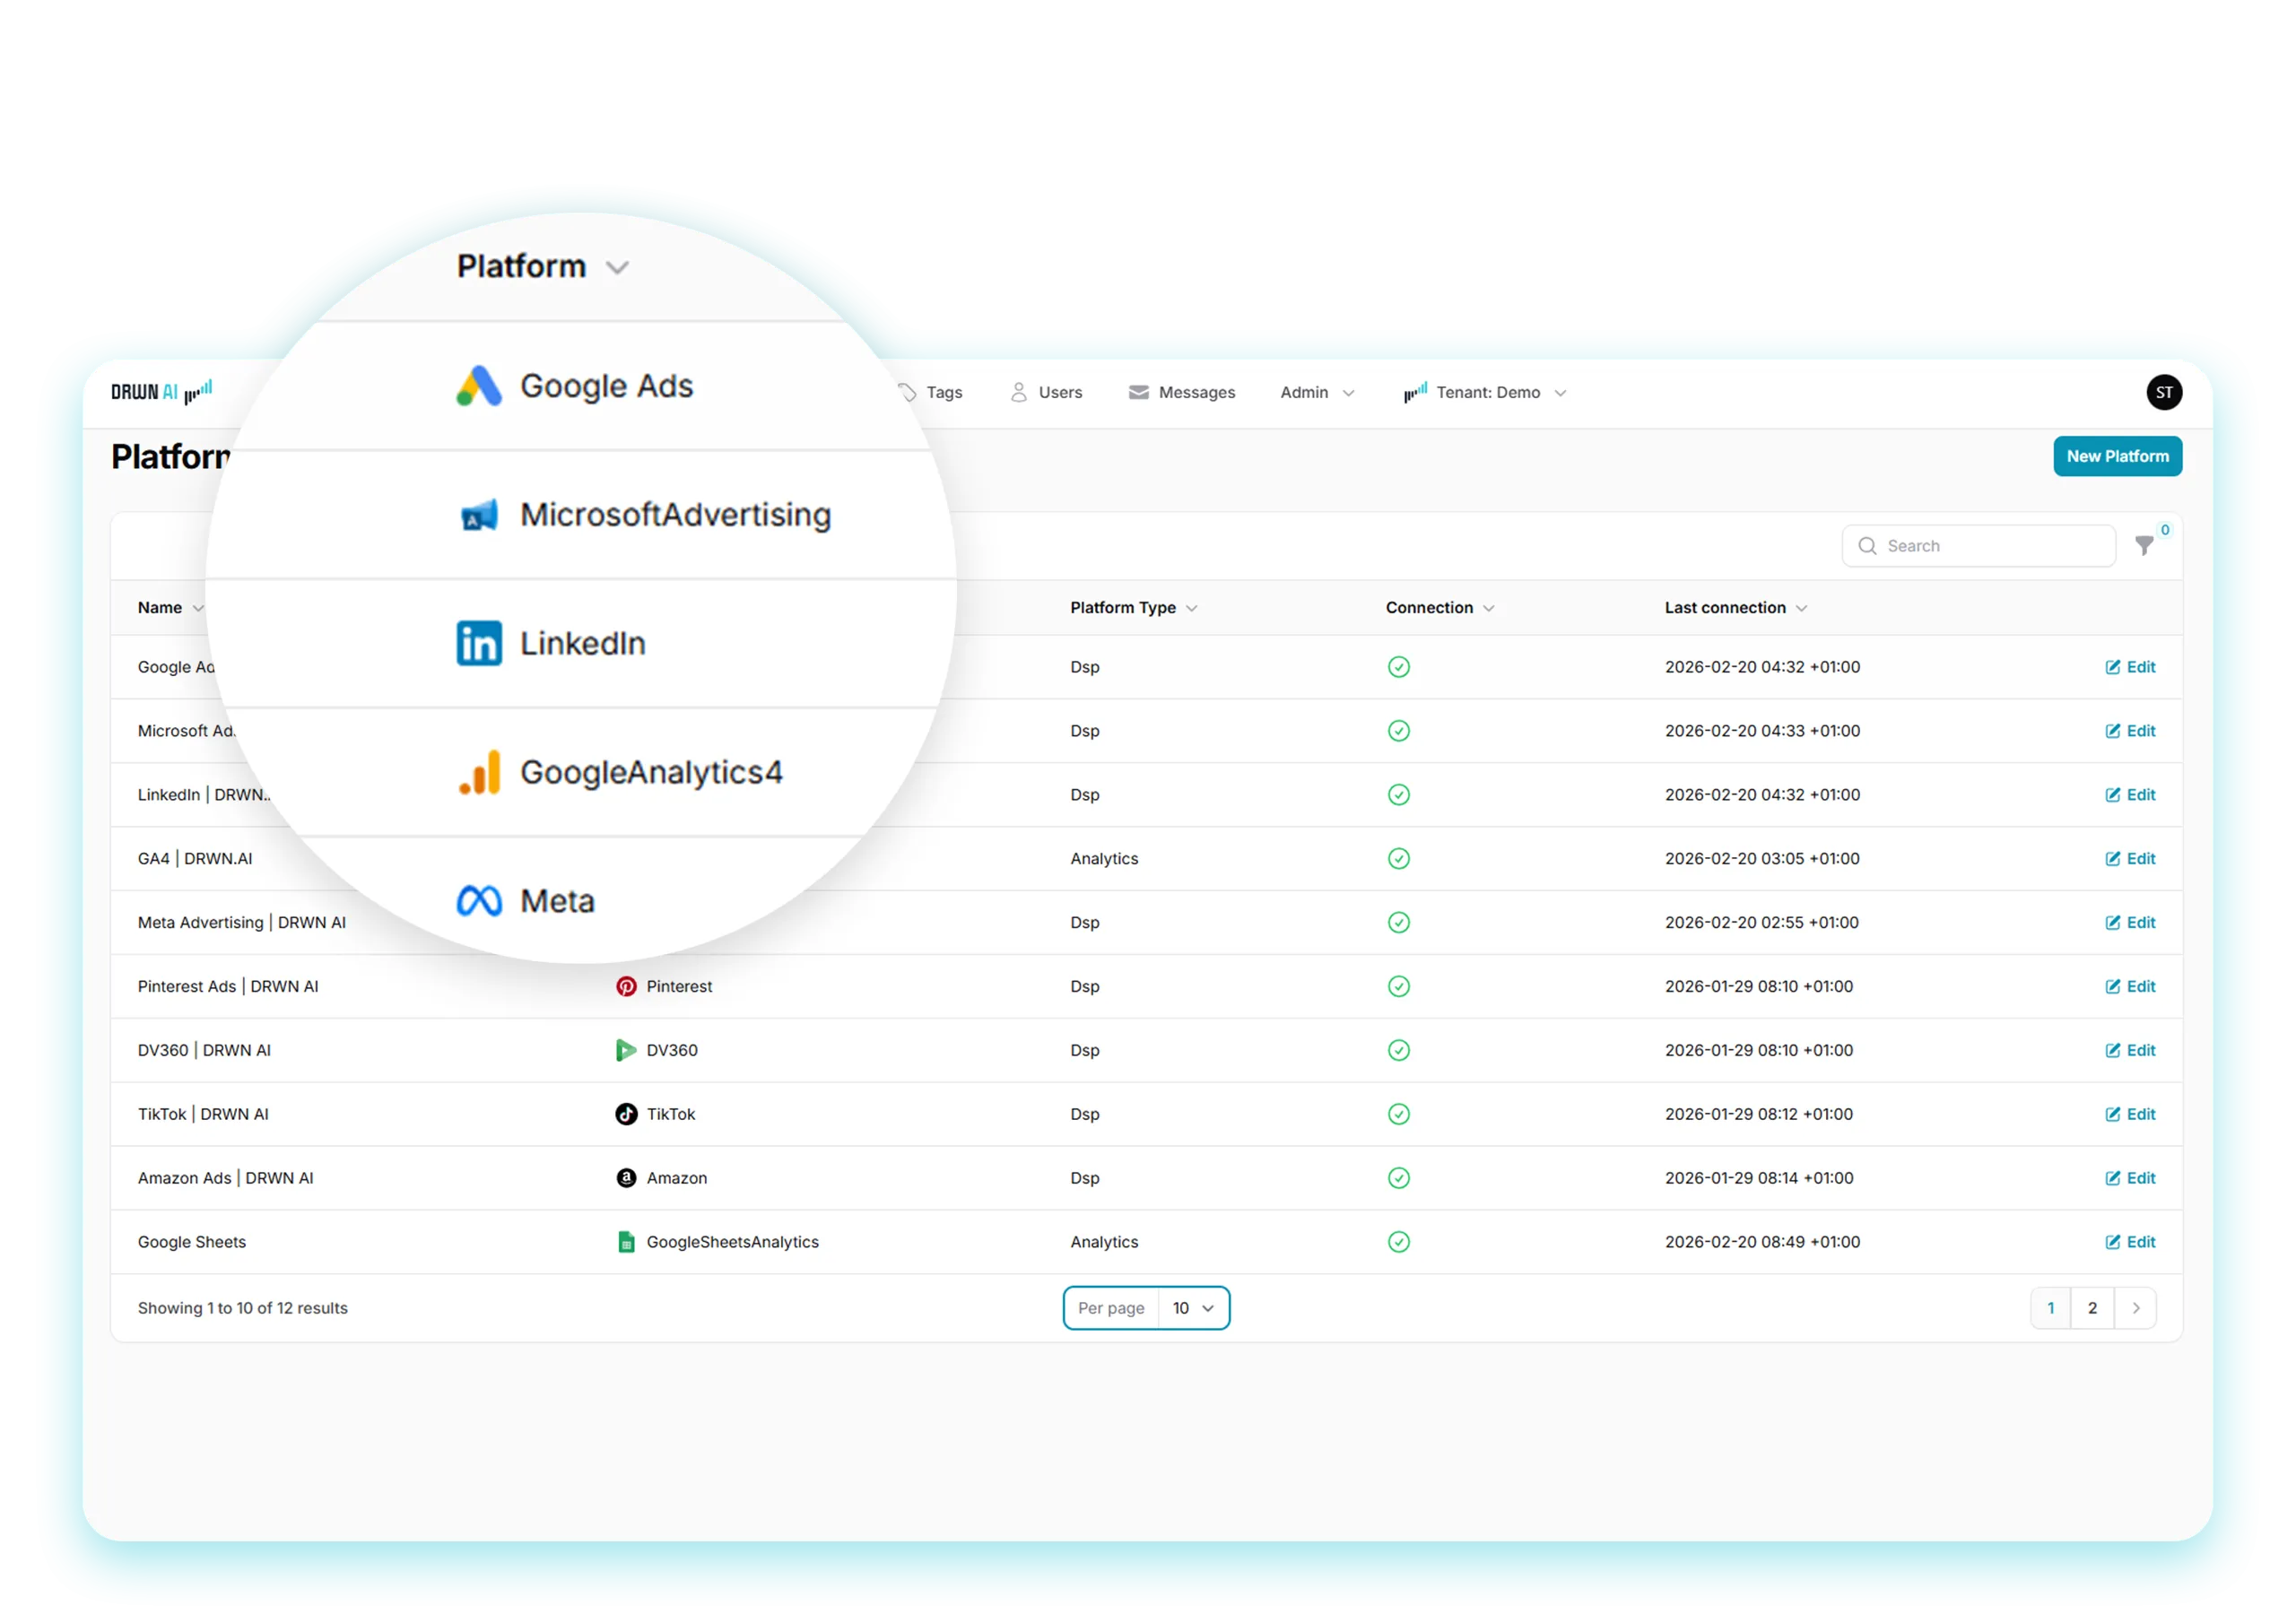The image size is (2296, 1614).
Task: Click the GoogleSheetsAnalytics sheet icon
Action: 626,1242
